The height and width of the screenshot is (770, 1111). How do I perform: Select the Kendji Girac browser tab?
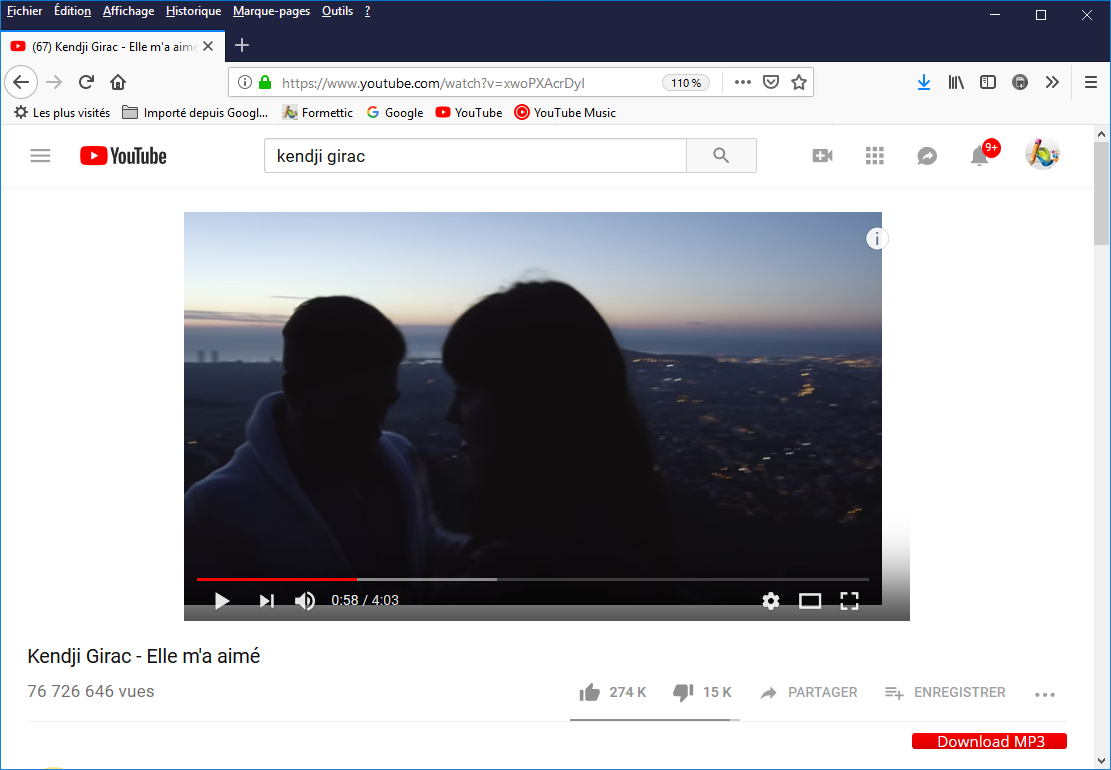coord(113,46)
